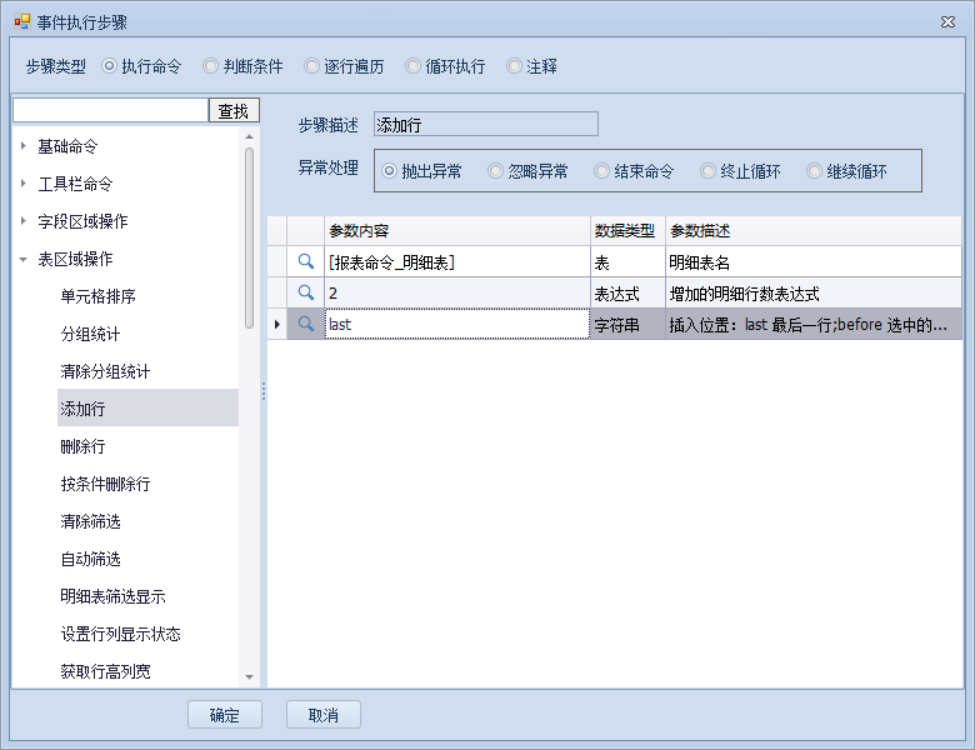Expand the 字段区域操作 category
975x750 pixels.
coord(23,222)
